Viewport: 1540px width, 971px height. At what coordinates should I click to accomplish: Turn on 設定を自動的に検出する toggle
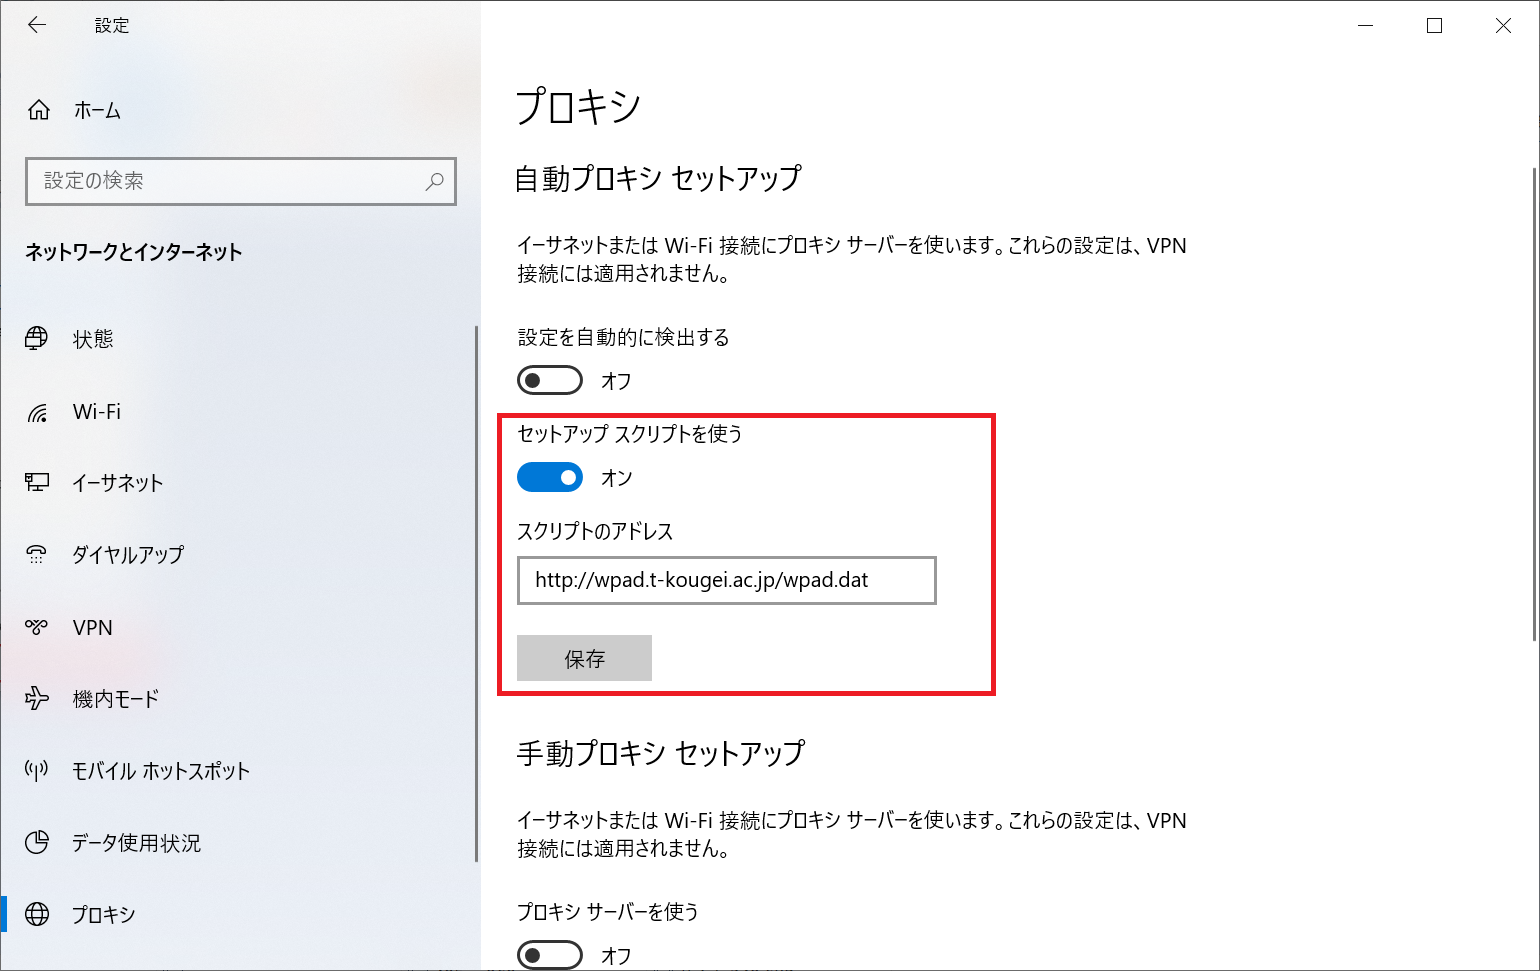(x=550, y=380)
